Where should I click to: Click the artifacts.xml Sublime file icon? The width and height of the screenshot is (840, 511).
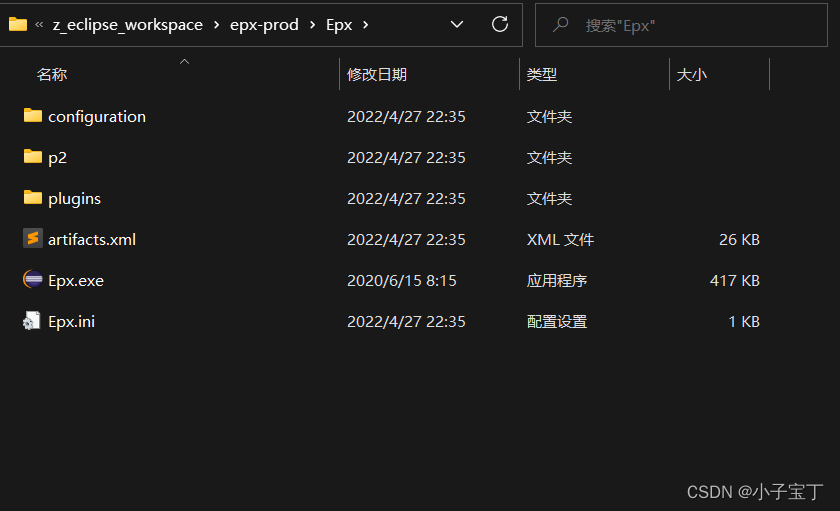pyautogui.click(x=33, y=238)
